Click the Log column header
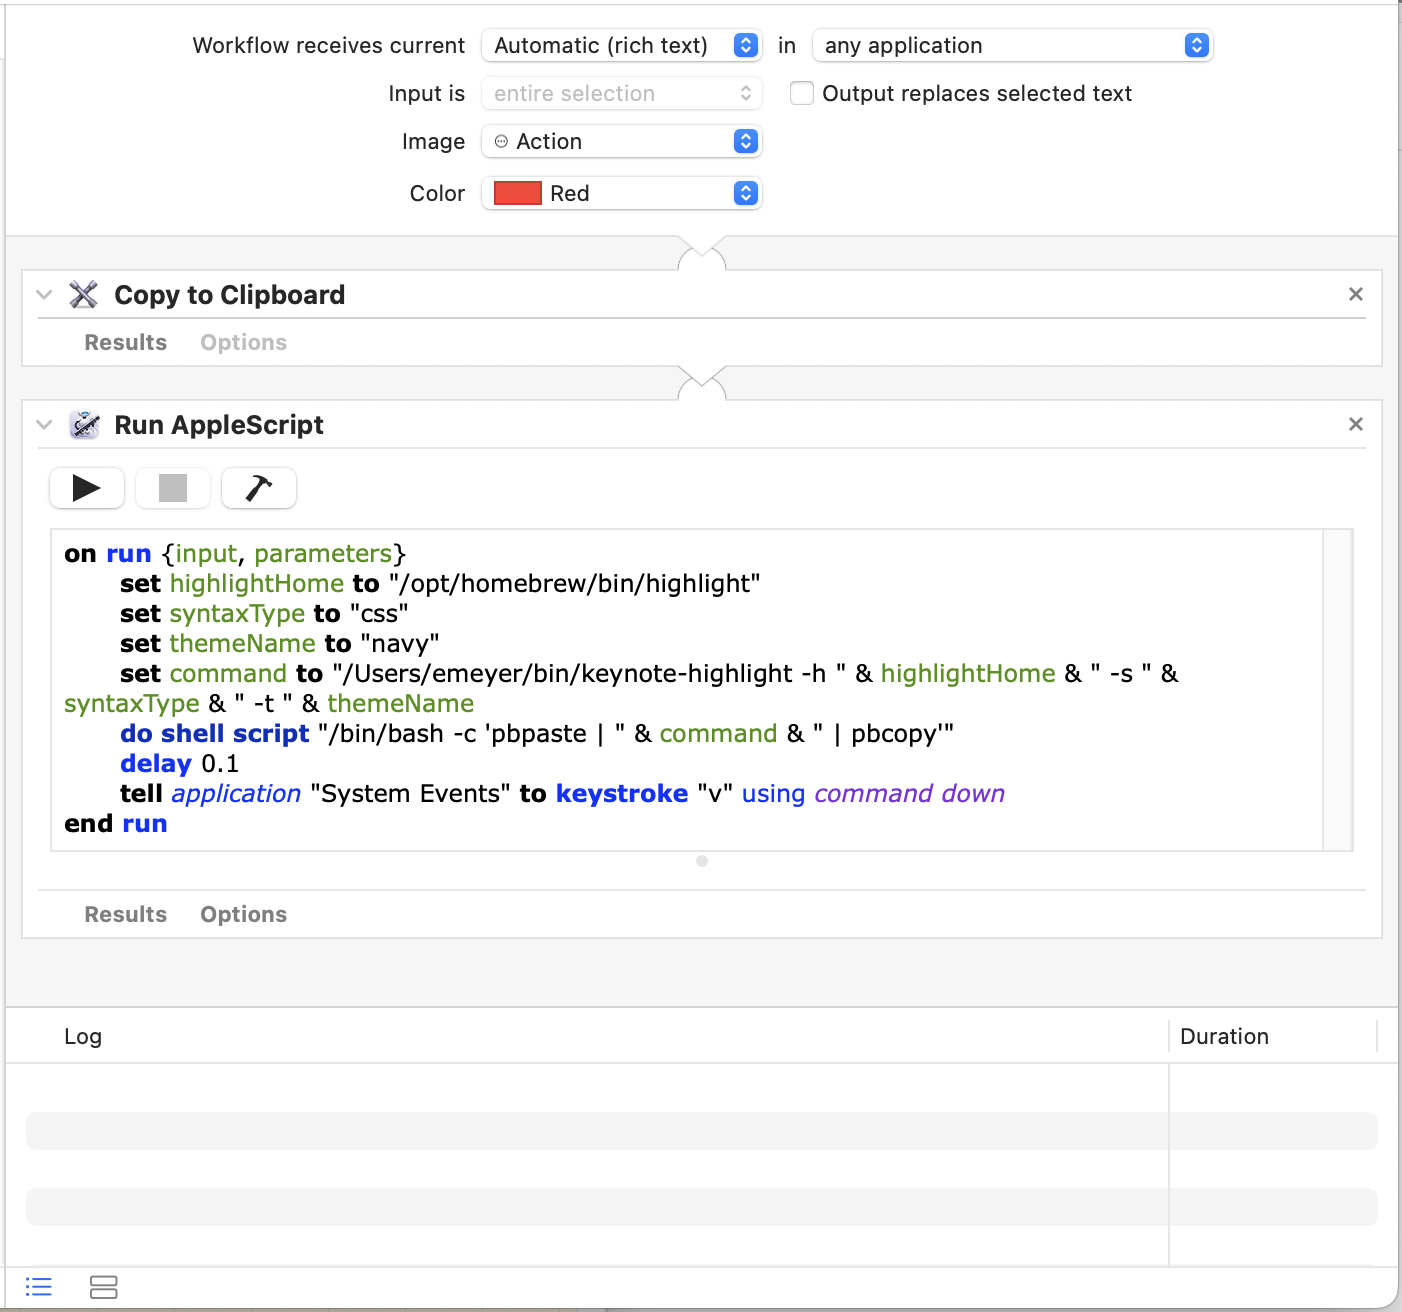 click(83, 1036)
